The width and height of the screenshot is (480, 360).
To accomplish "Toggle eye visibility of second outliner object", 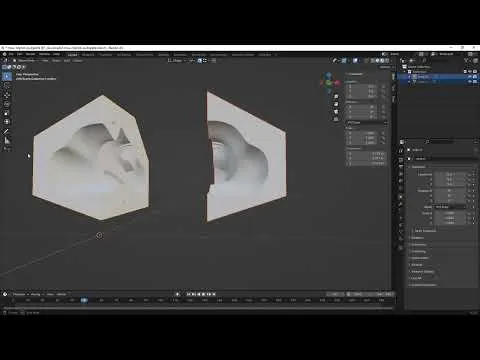I will 470,82.
